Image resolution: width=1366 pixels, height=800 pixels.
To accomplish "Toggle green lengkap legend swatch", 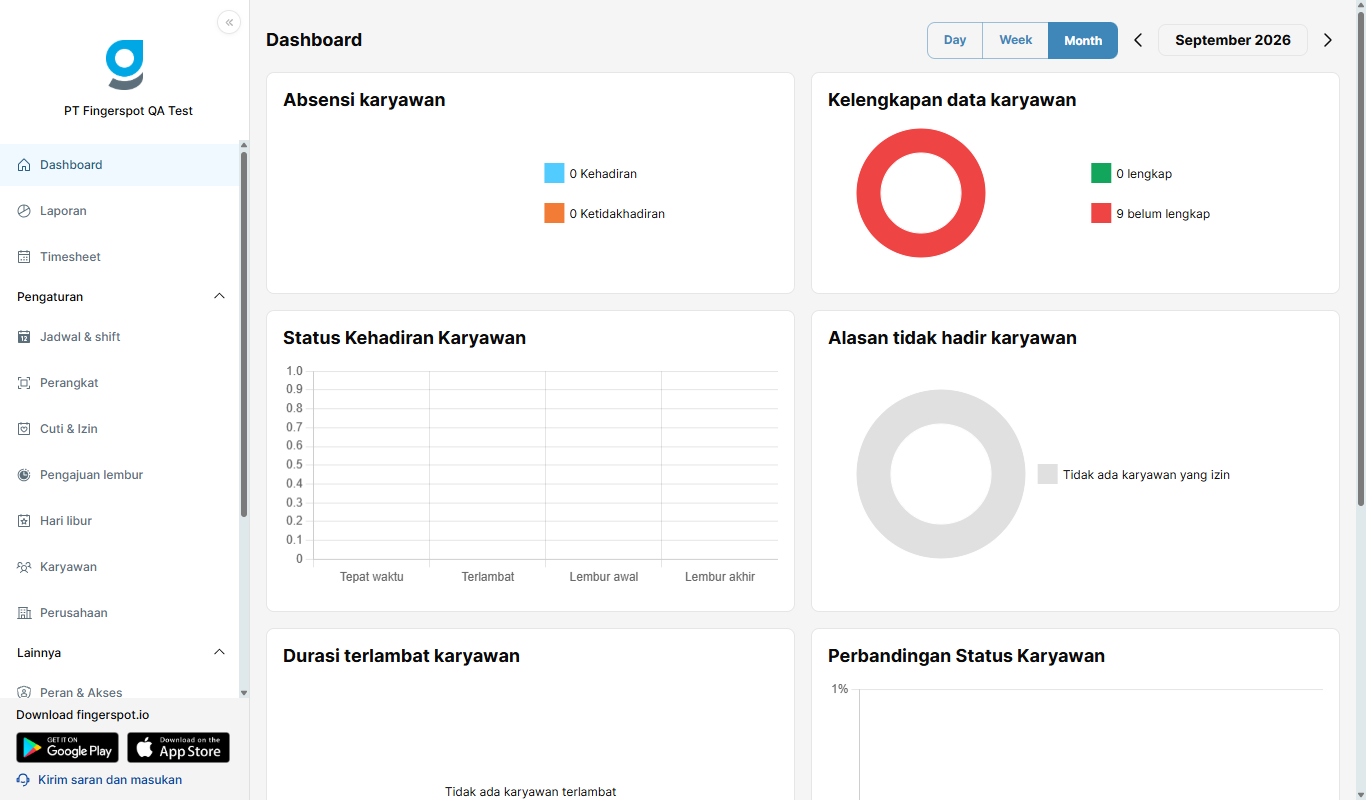I will [x=1101, y=173].
